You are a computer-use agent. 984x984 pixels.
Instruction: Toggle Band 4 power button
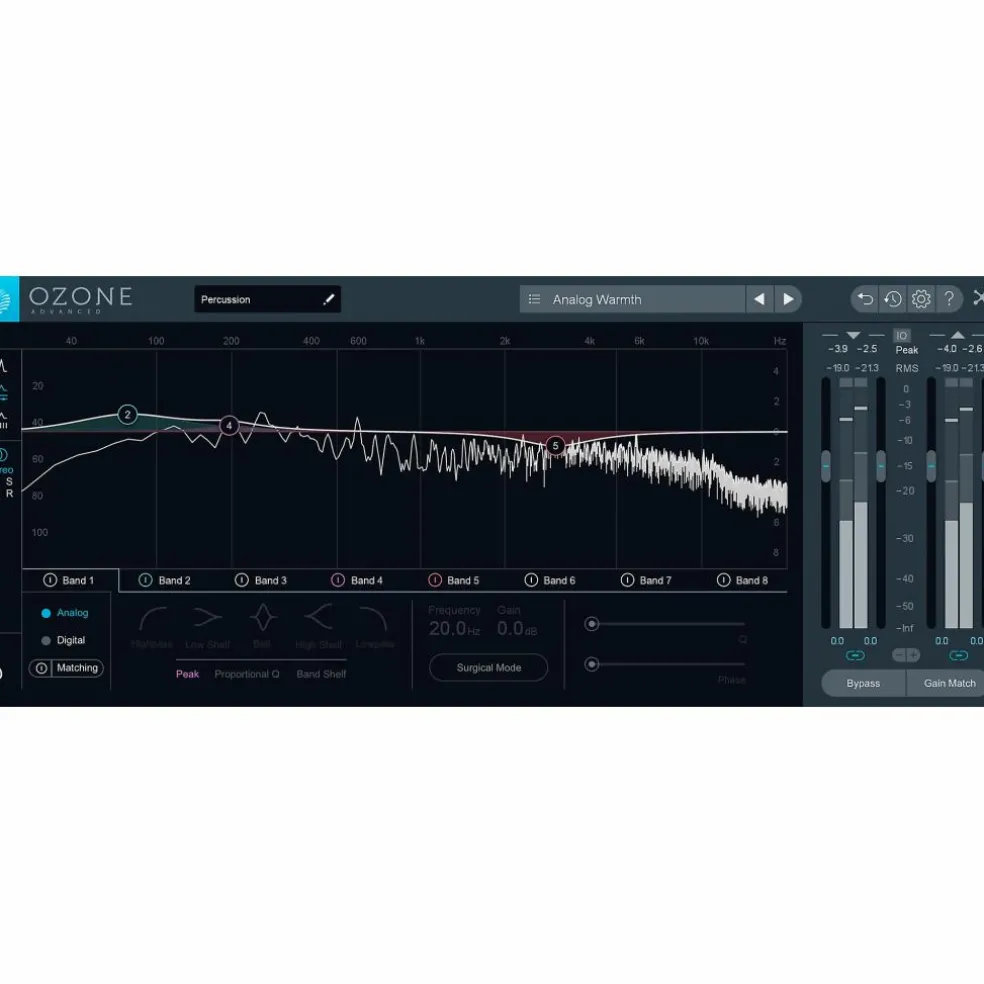click(338, 580)
